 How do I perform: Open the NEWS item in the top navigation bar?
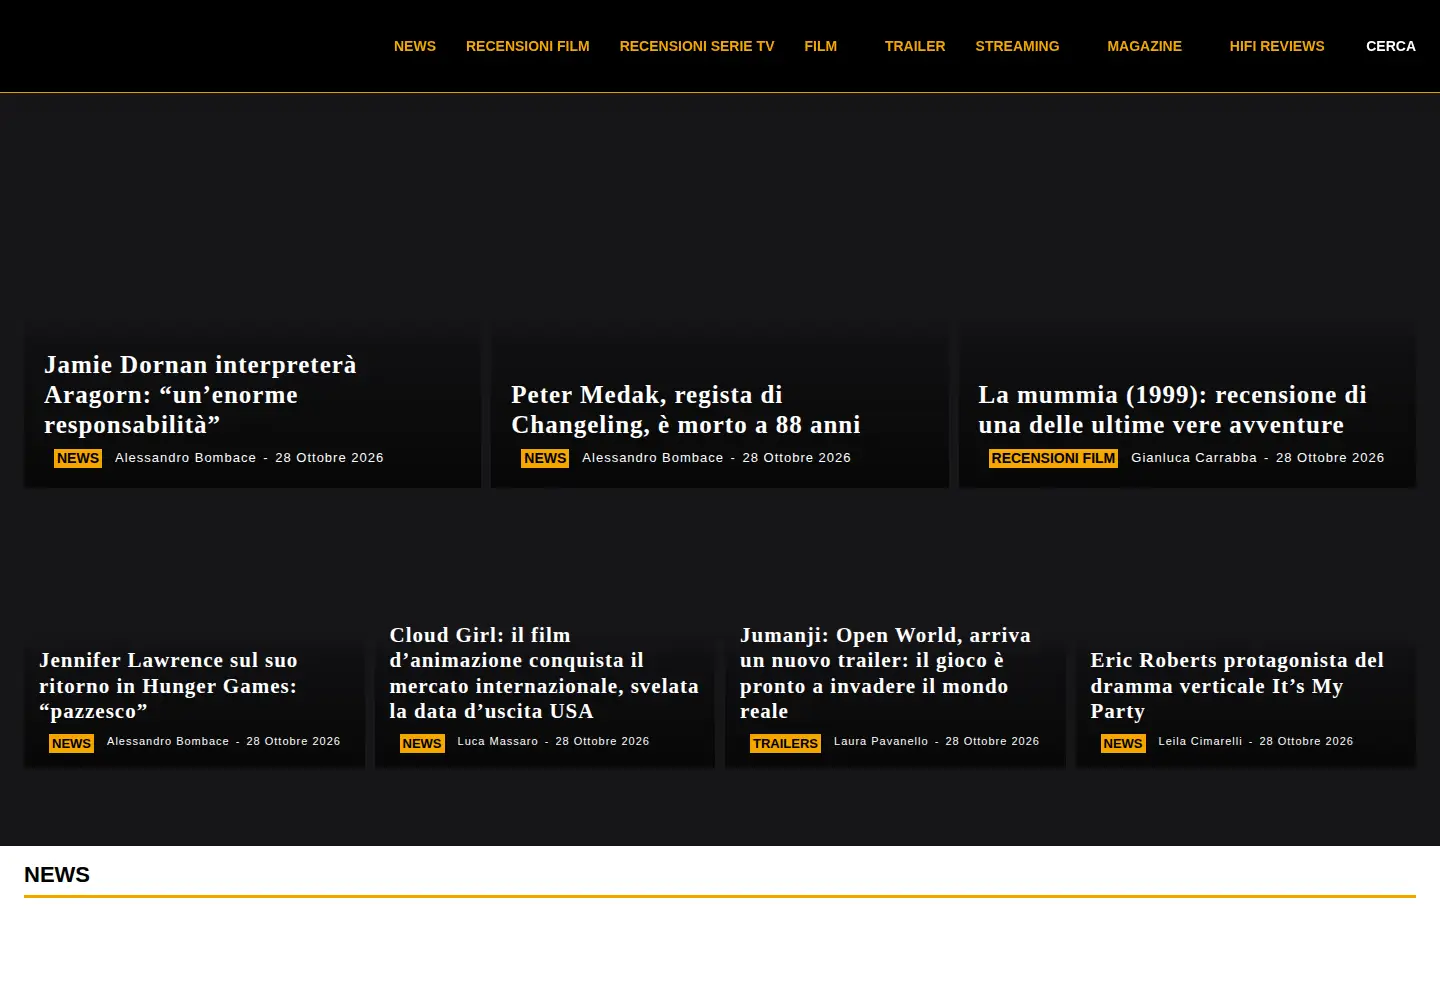tap(415, 46)
